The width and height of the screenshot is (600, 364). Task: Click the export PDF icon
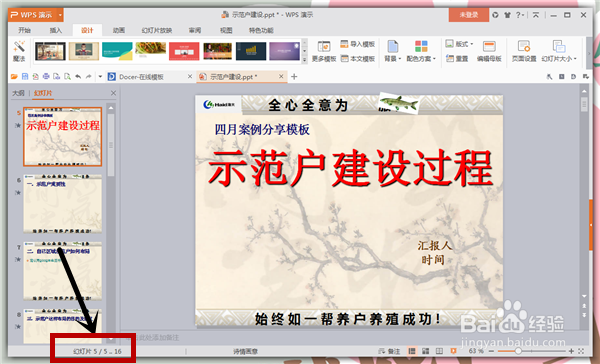click(35, 77)
